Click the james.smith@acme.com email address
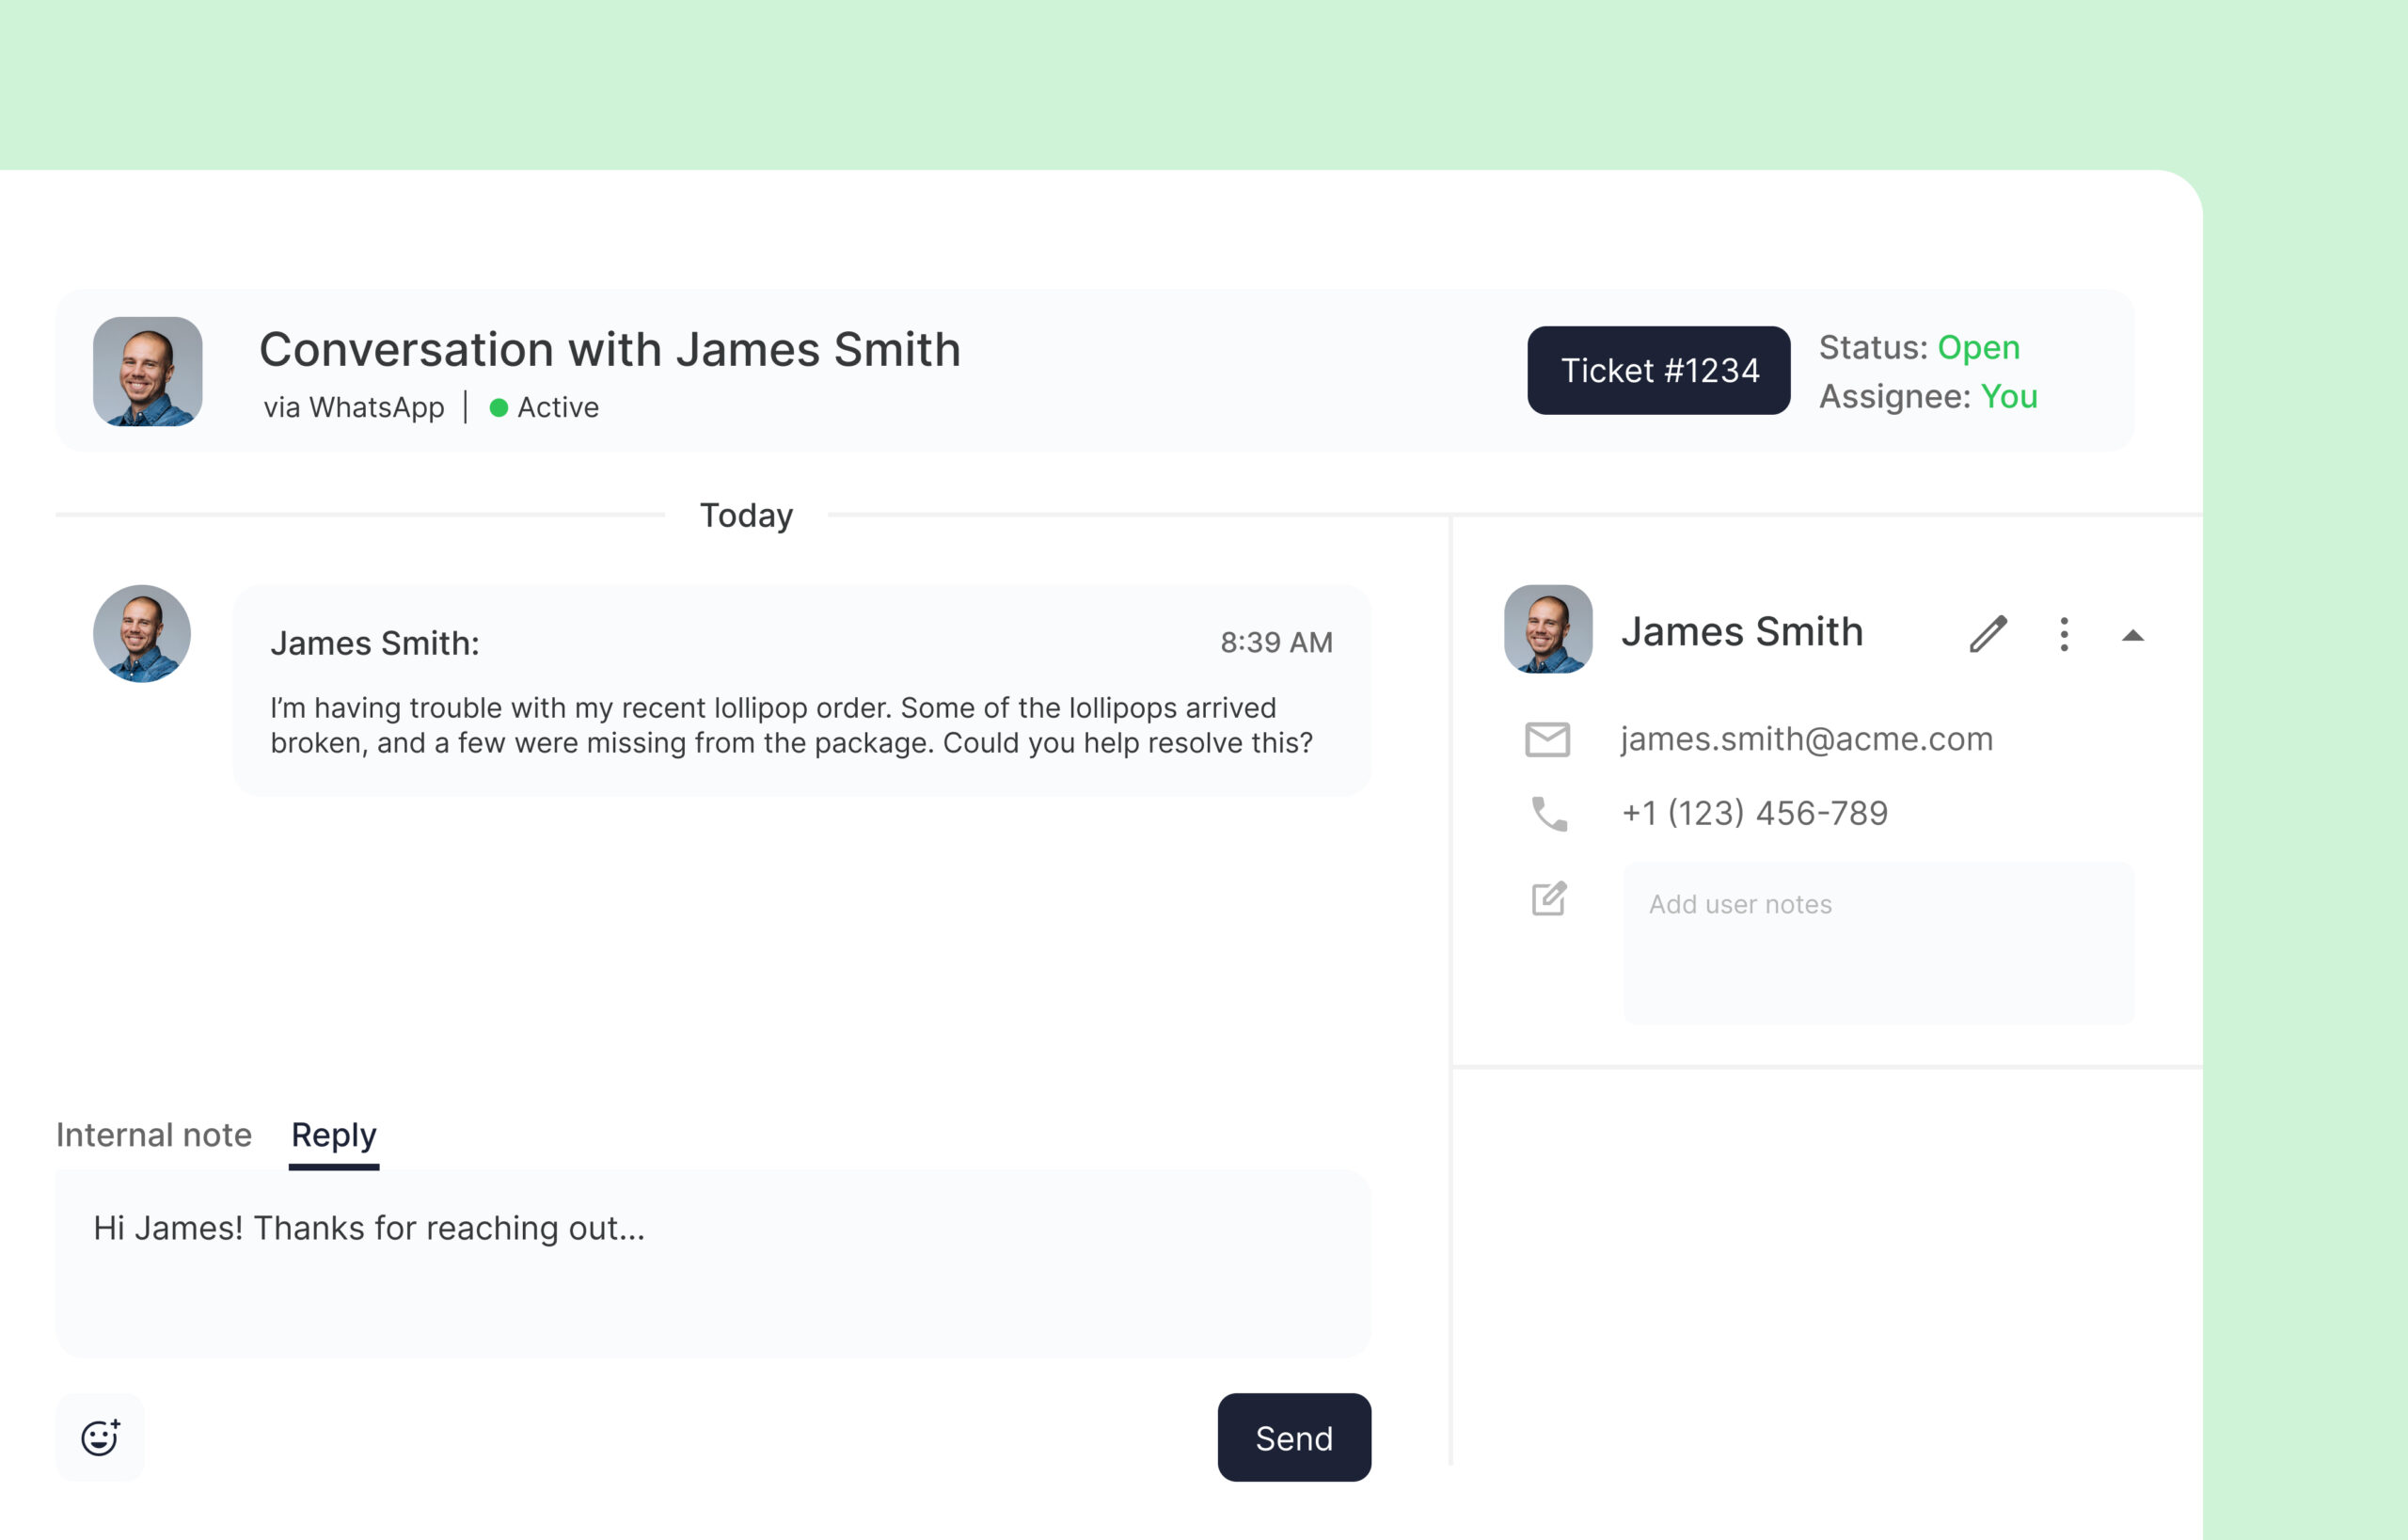2408x1540 pixels. click(x=1806, y=739)
